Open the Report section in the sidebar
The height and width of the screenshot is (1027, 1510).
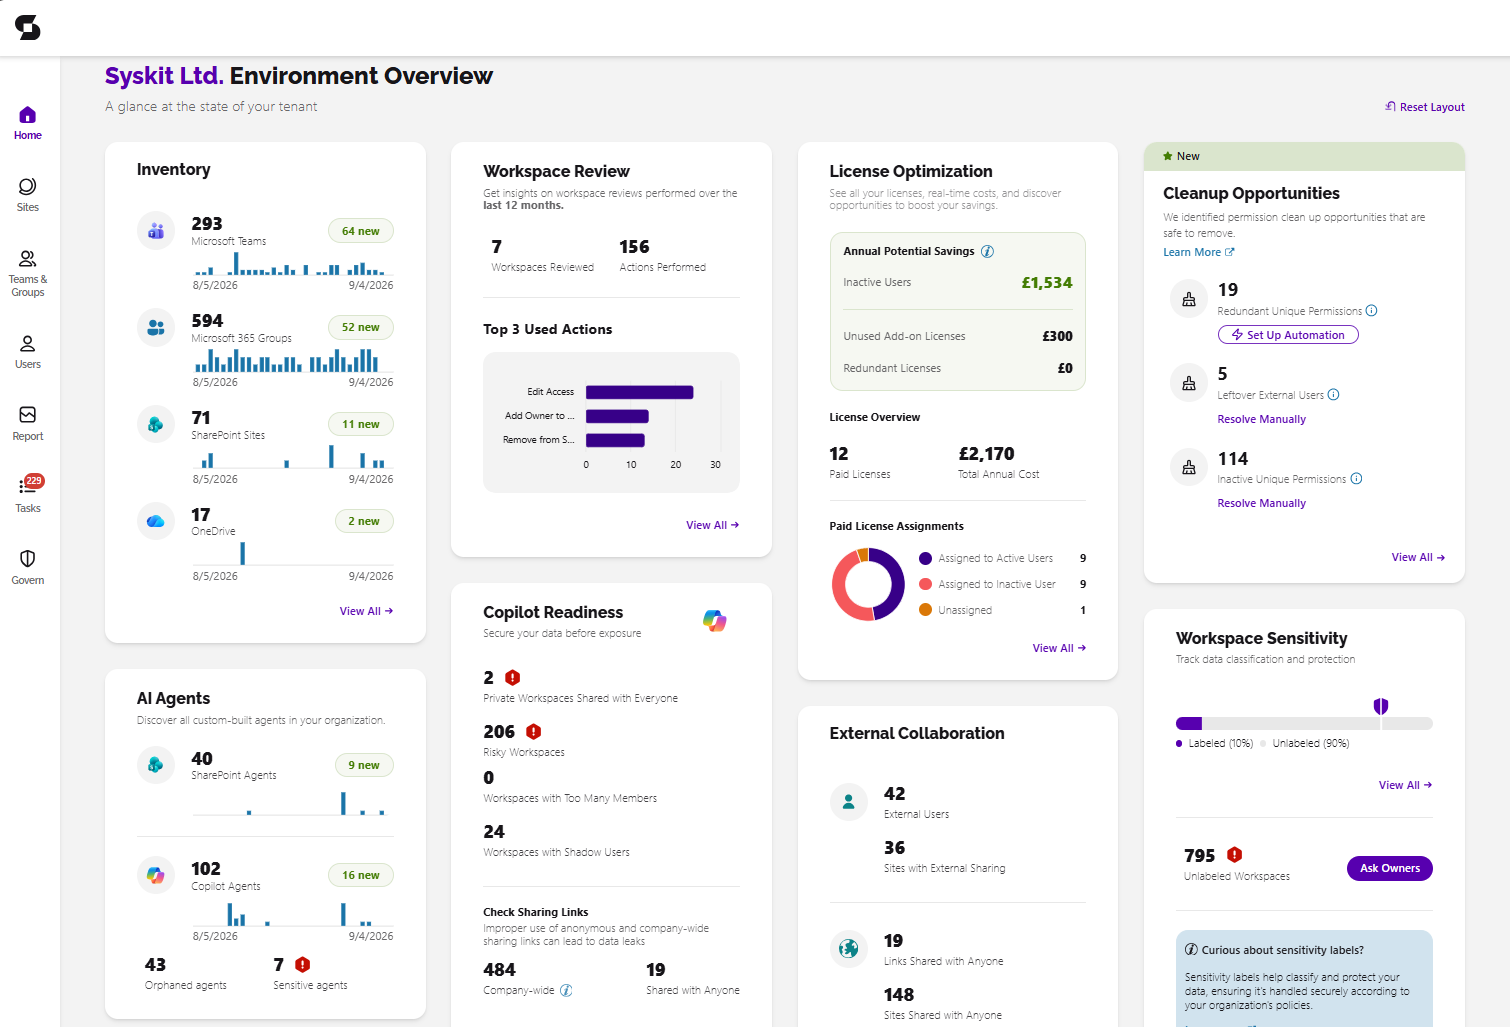pos(28,424)
